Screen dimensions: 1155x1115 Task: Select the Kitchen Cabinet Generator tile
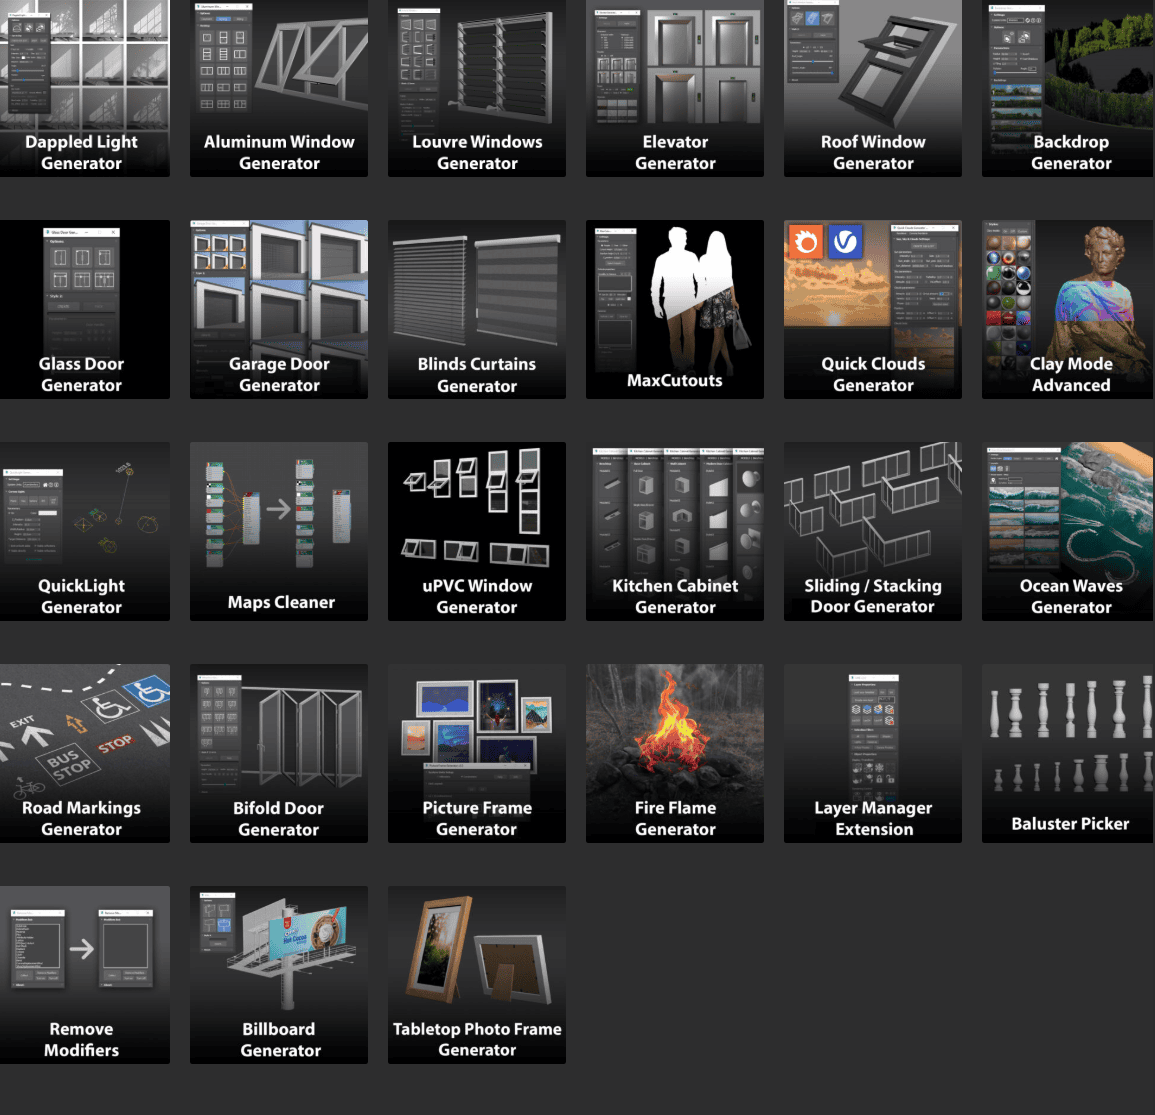pos(675,531)
